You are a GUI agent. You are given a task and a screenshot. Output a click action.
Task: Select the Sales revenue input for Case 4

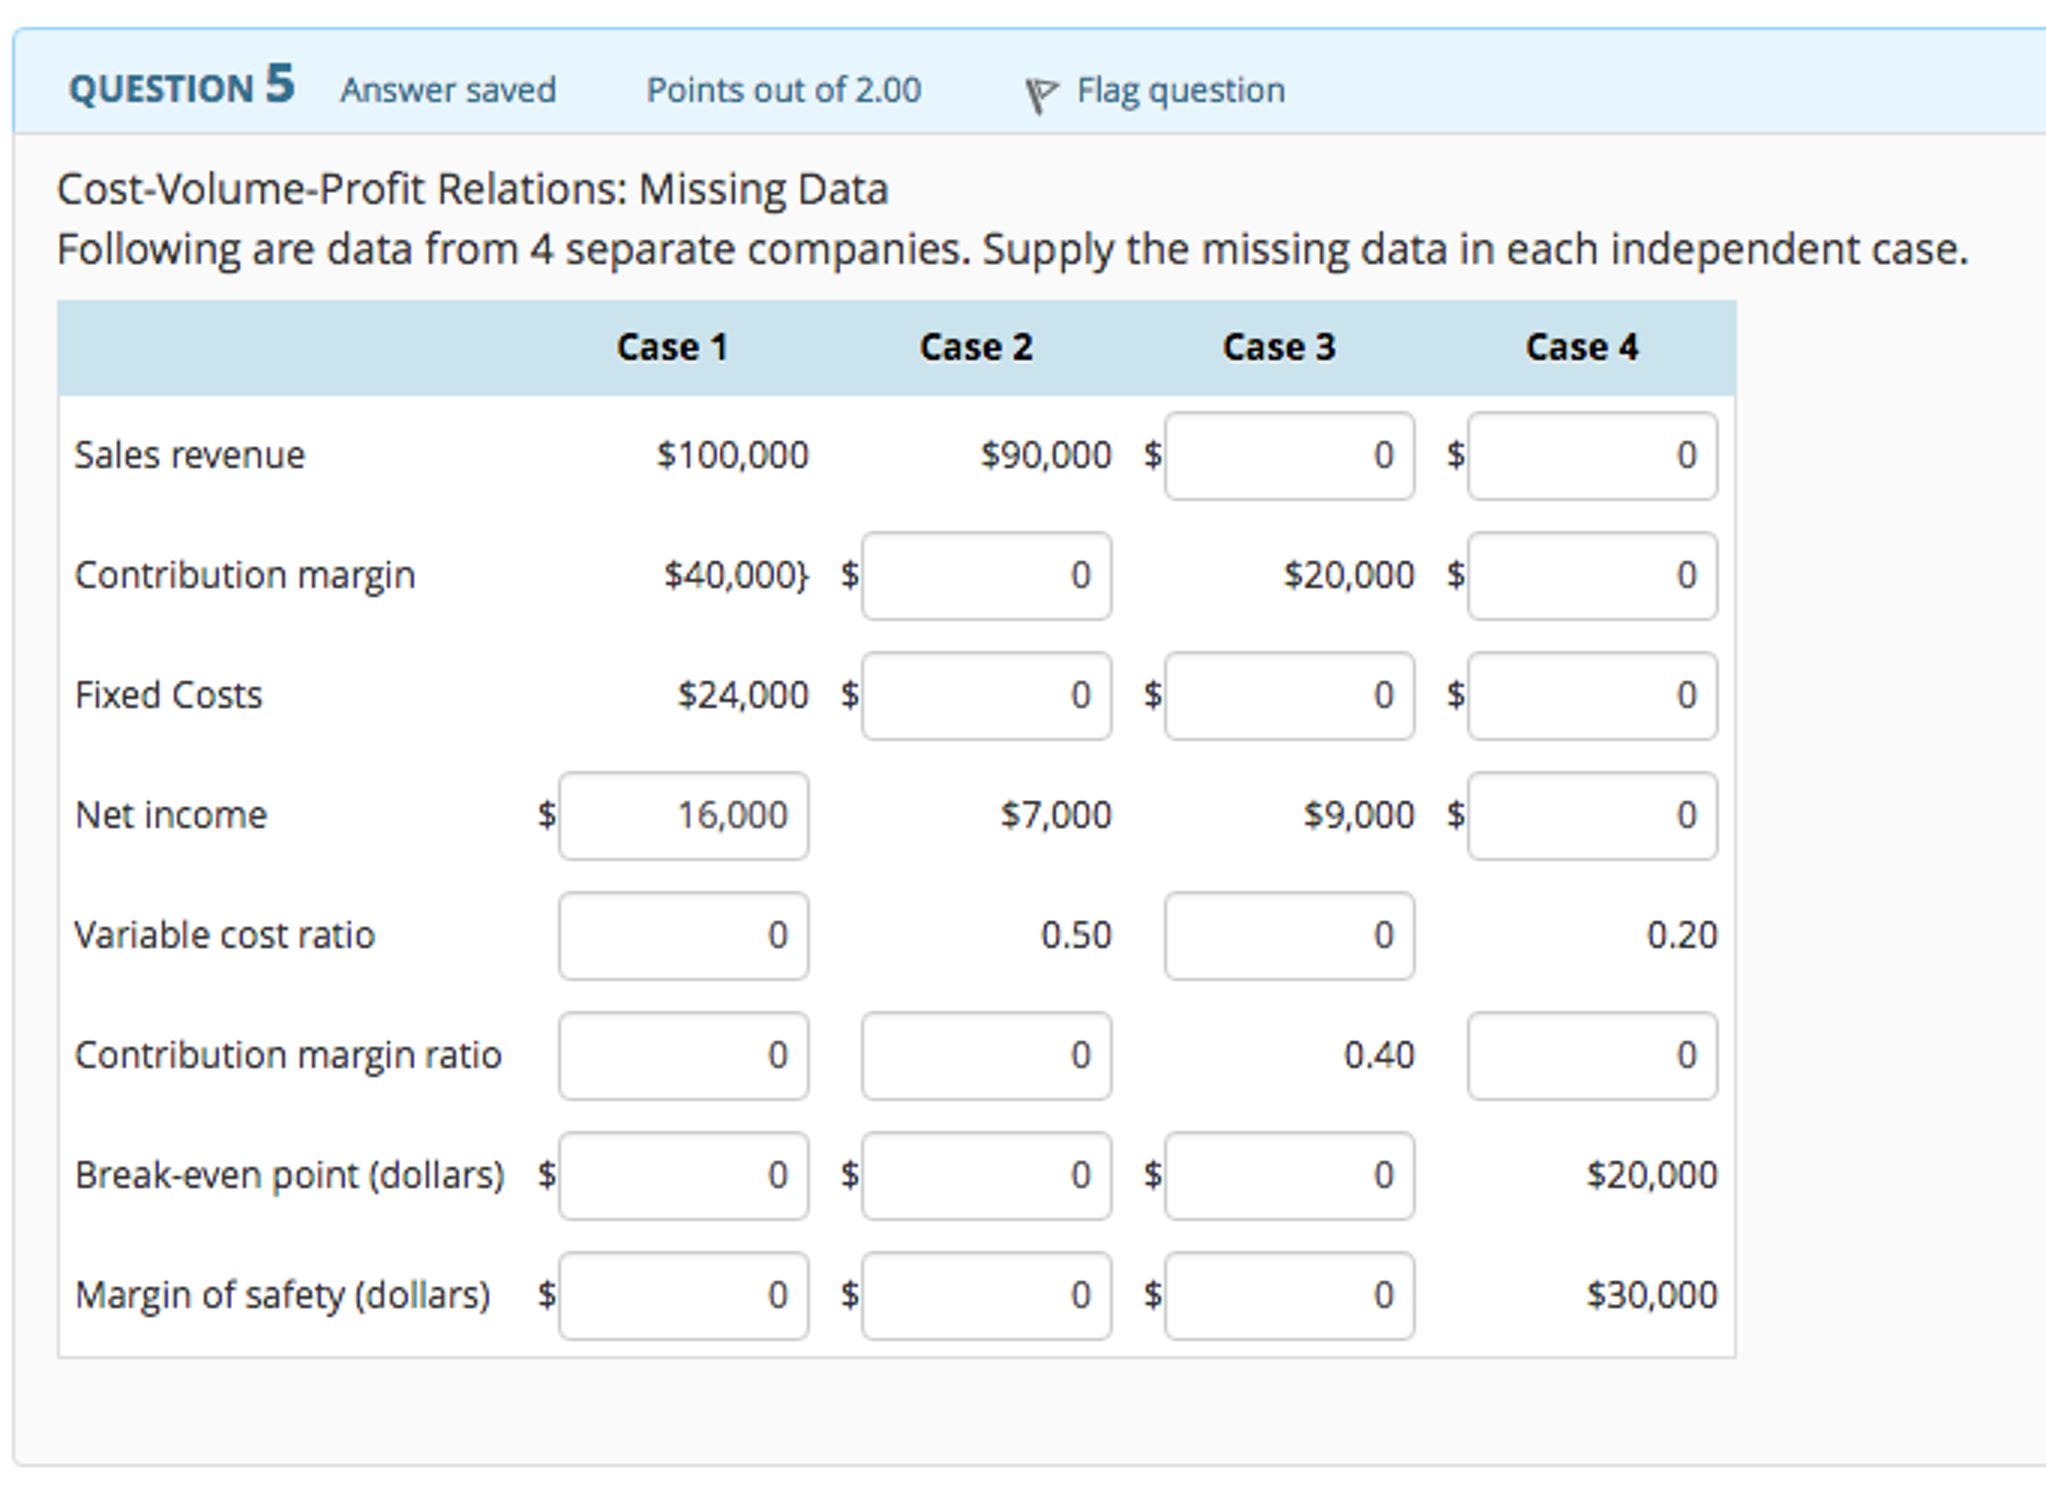click(1590, 455)
